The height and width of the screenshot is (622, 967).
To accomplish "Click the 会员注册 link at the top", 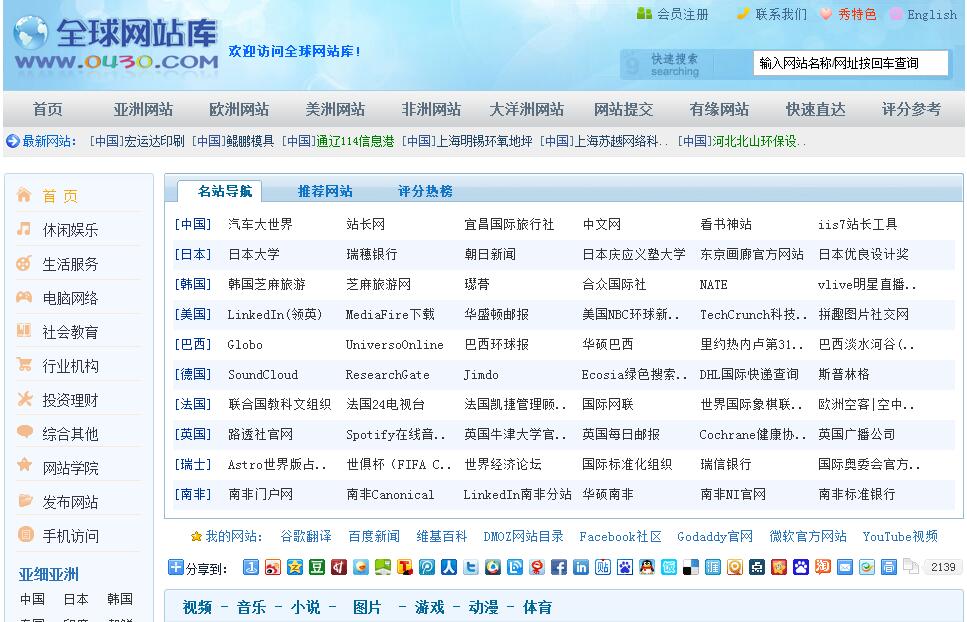I will (682, 14).
